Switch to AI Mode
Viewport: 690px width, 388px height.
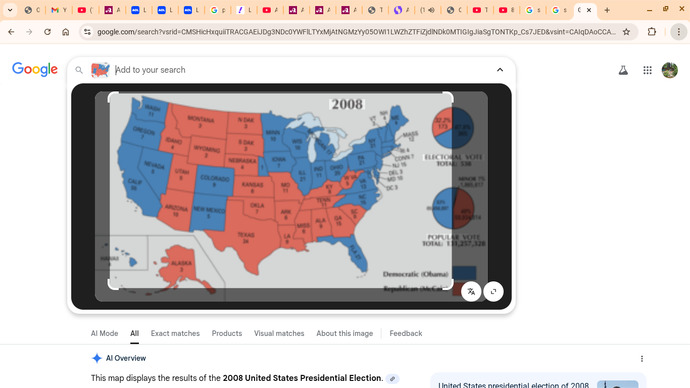(x=104, y=333)
